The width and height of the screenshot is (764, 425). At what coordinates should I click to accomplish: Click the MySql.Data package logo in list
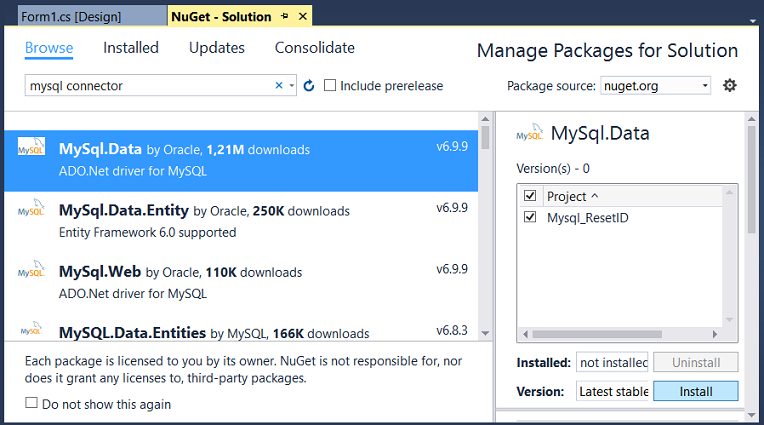tap(31, 147)
